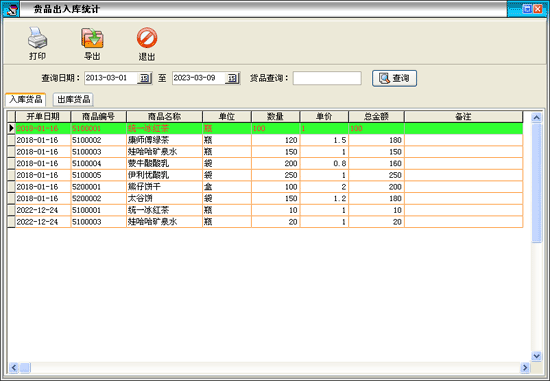The image size is (550, 381).
Task: Click the horizontal scrollbar right arrow
Action: coord(525,368)
